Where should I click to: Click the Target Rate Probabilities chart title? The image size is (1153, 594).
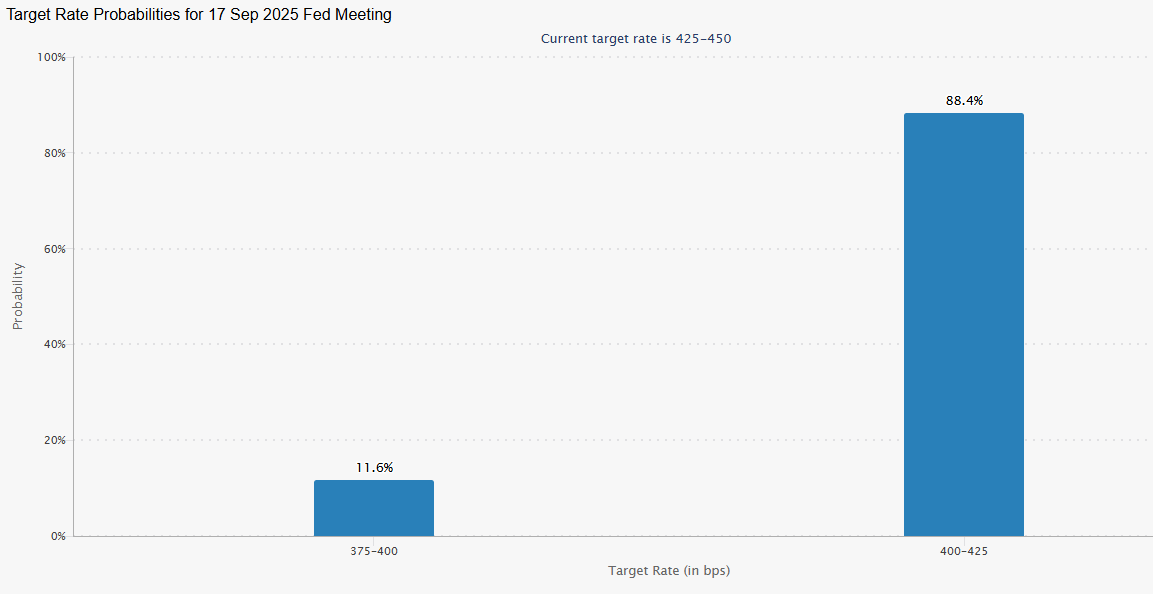coord(200,15)
